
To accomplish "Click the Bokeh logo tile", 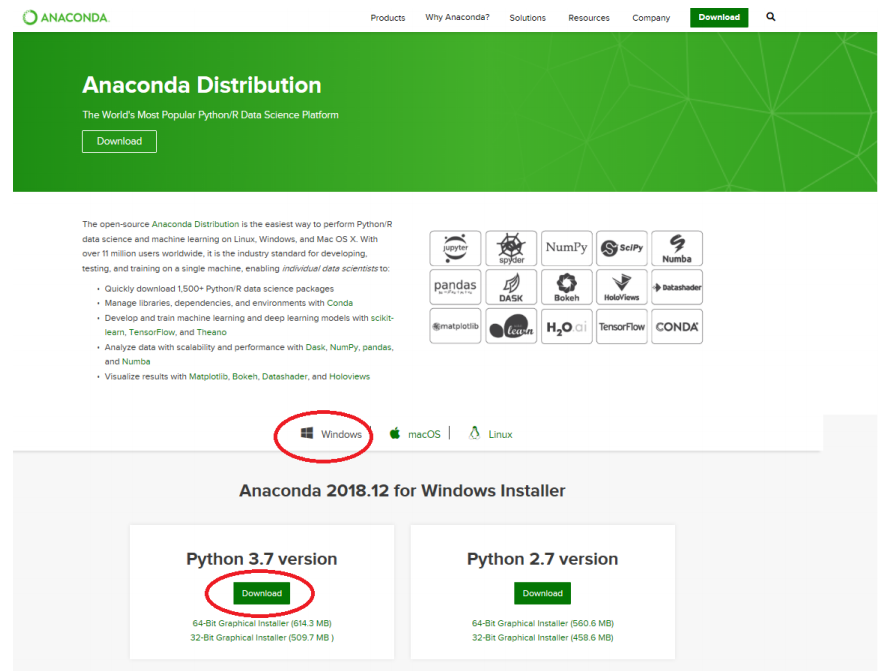I will (566, 287).
